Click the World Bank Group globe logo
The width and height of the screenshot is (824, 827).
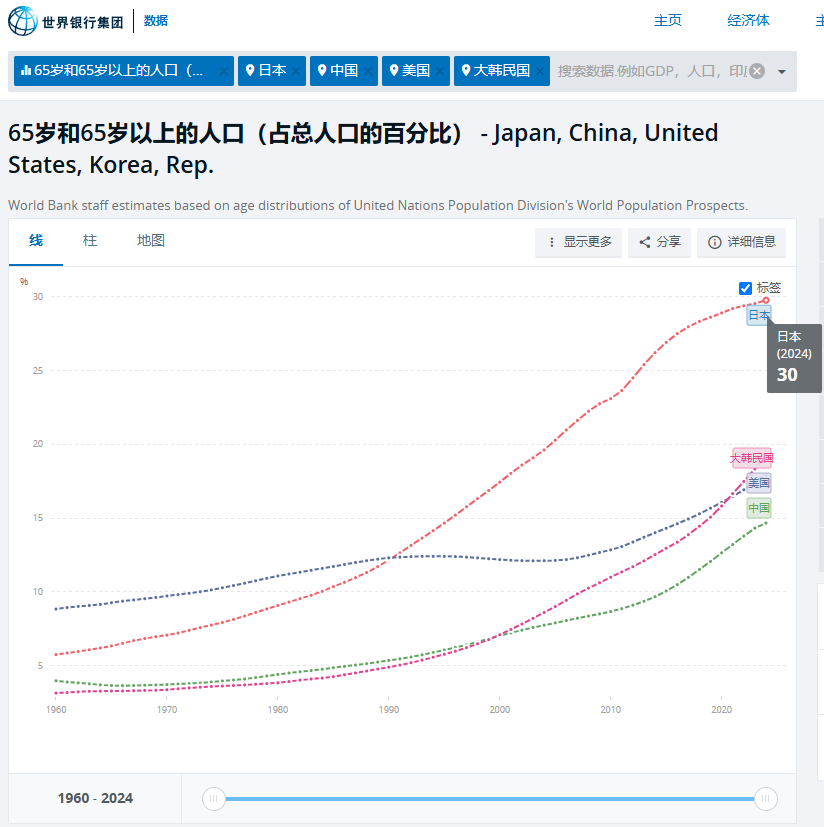pyautogui.click(x=23, y=21)
